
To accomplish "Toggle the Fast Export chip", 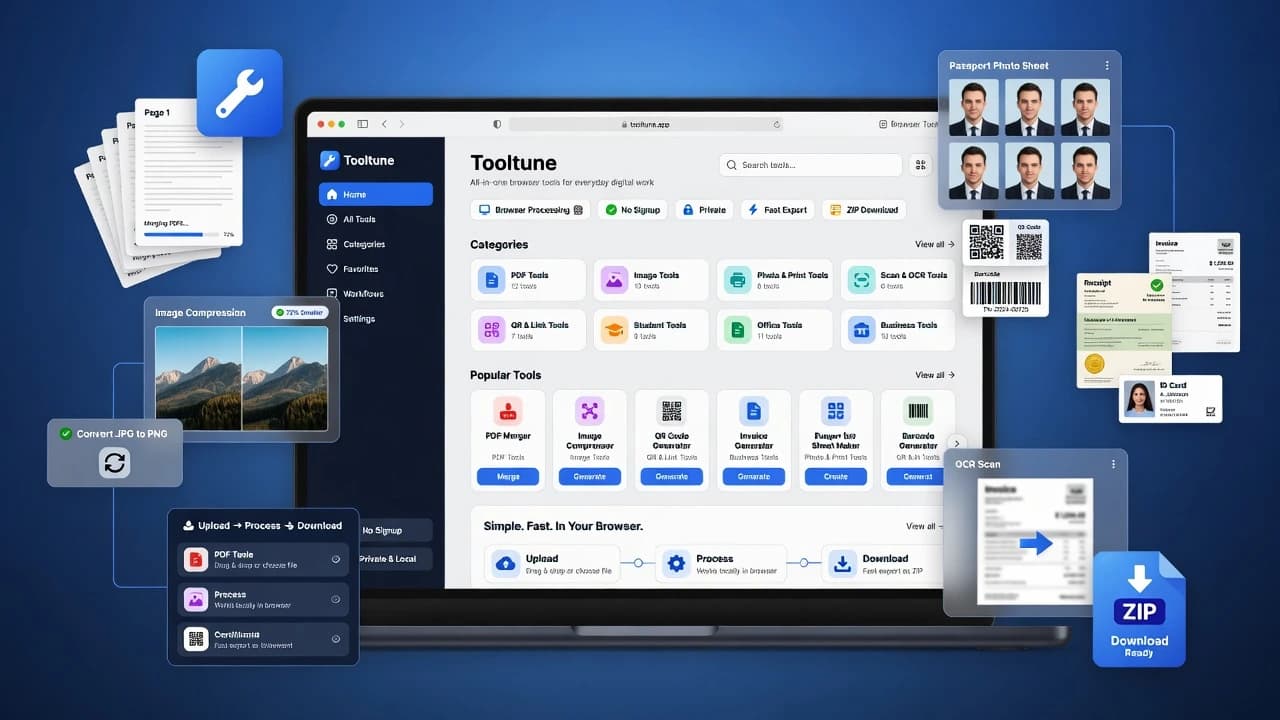I will (777, 210).
